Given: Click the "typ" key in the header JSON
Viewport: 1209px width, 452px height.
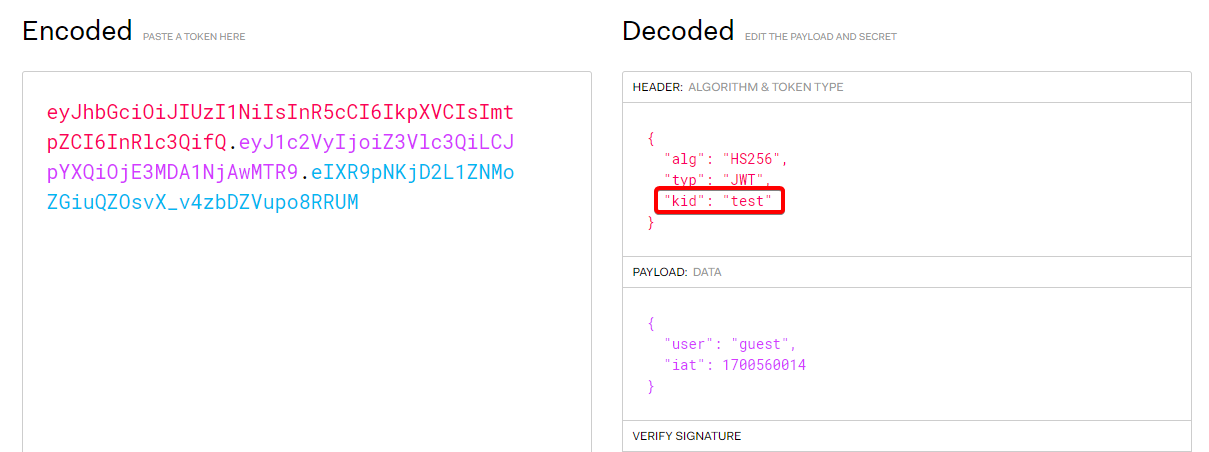Looking at the screenshot, I should [680, 180].
